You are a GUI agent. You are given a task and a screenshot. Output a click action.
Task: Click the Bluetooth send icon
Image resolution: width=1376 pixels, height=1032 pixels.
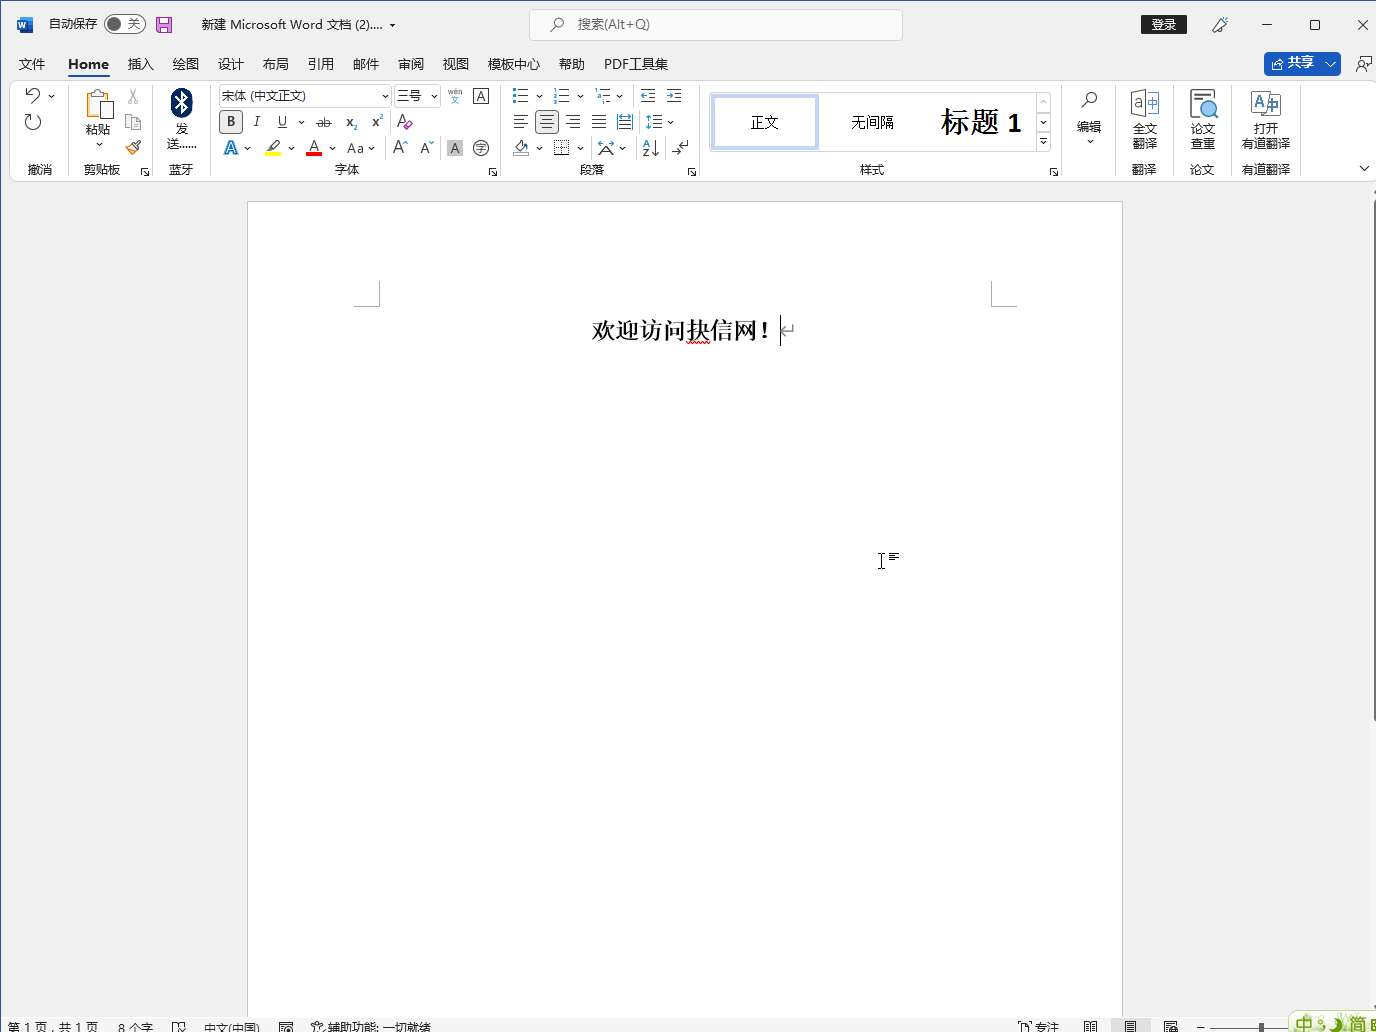pos(181,104)
